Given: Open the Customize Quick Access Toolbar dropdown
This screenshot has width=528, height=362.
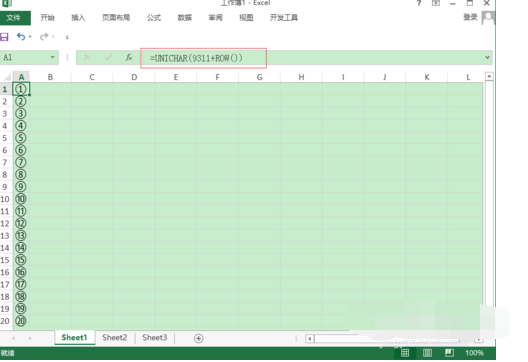Looking at the screenshot, I should [67, 37].
